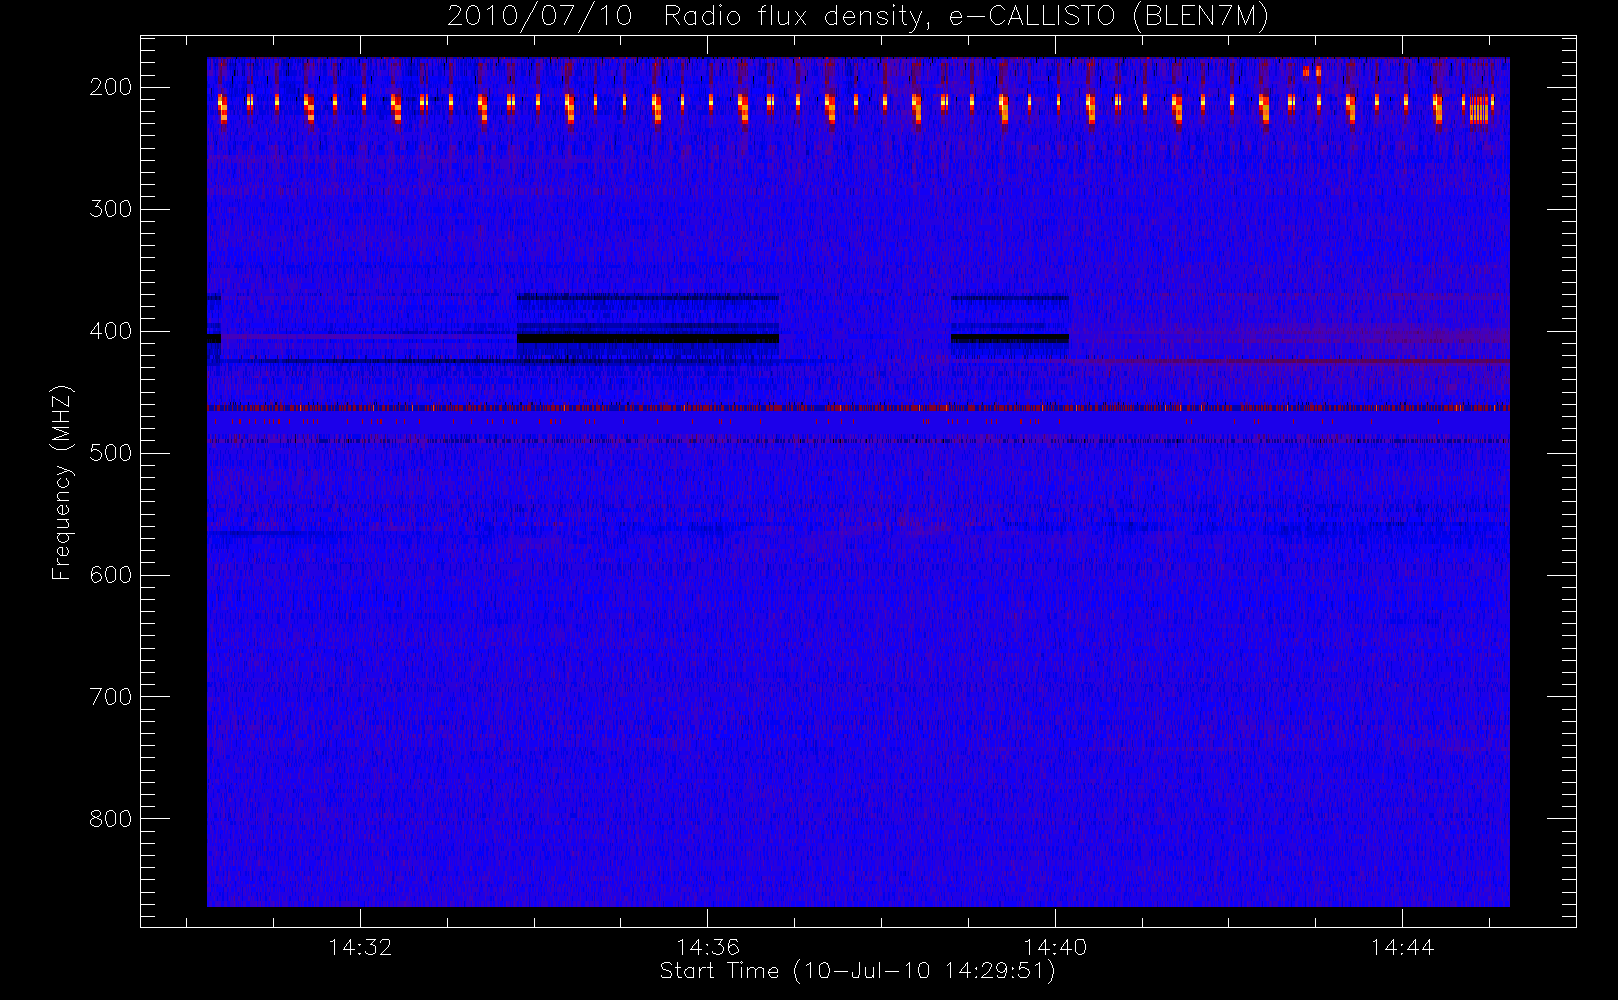Click the 14:40 time tick label
This screenshot has width=1618, height=1000.
coord(1055,947)
